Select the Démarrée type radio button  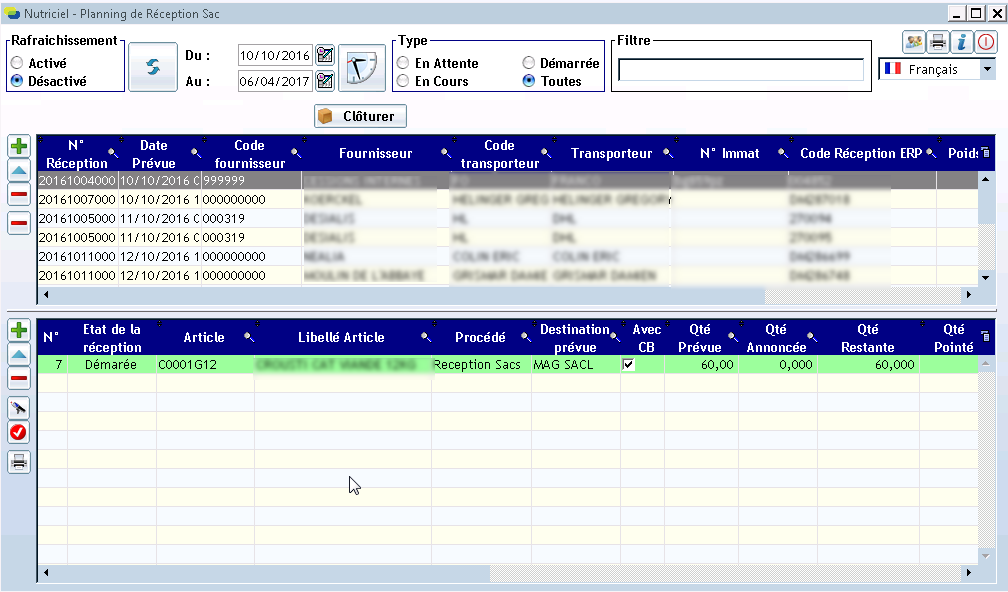coord(528,63)
